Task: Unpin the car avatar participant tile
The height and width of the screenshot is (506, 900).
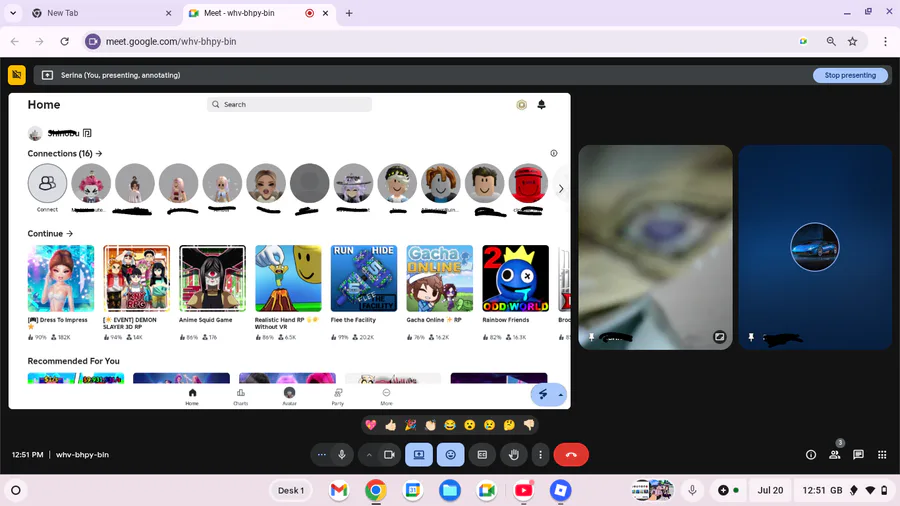Action: pyautogui.click(x=751, y=337)
